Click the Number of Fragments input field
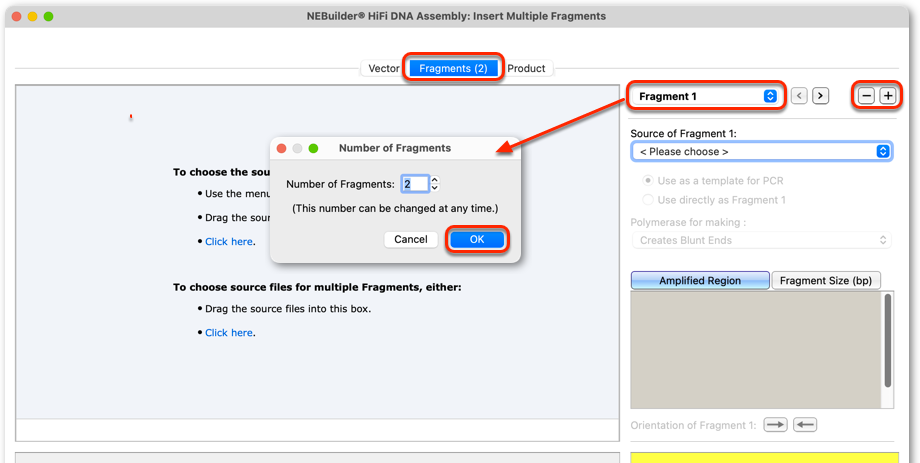Image resolution: width=920 pixels, height=463 pixels. pyautogui.click(x=415, y=184)
